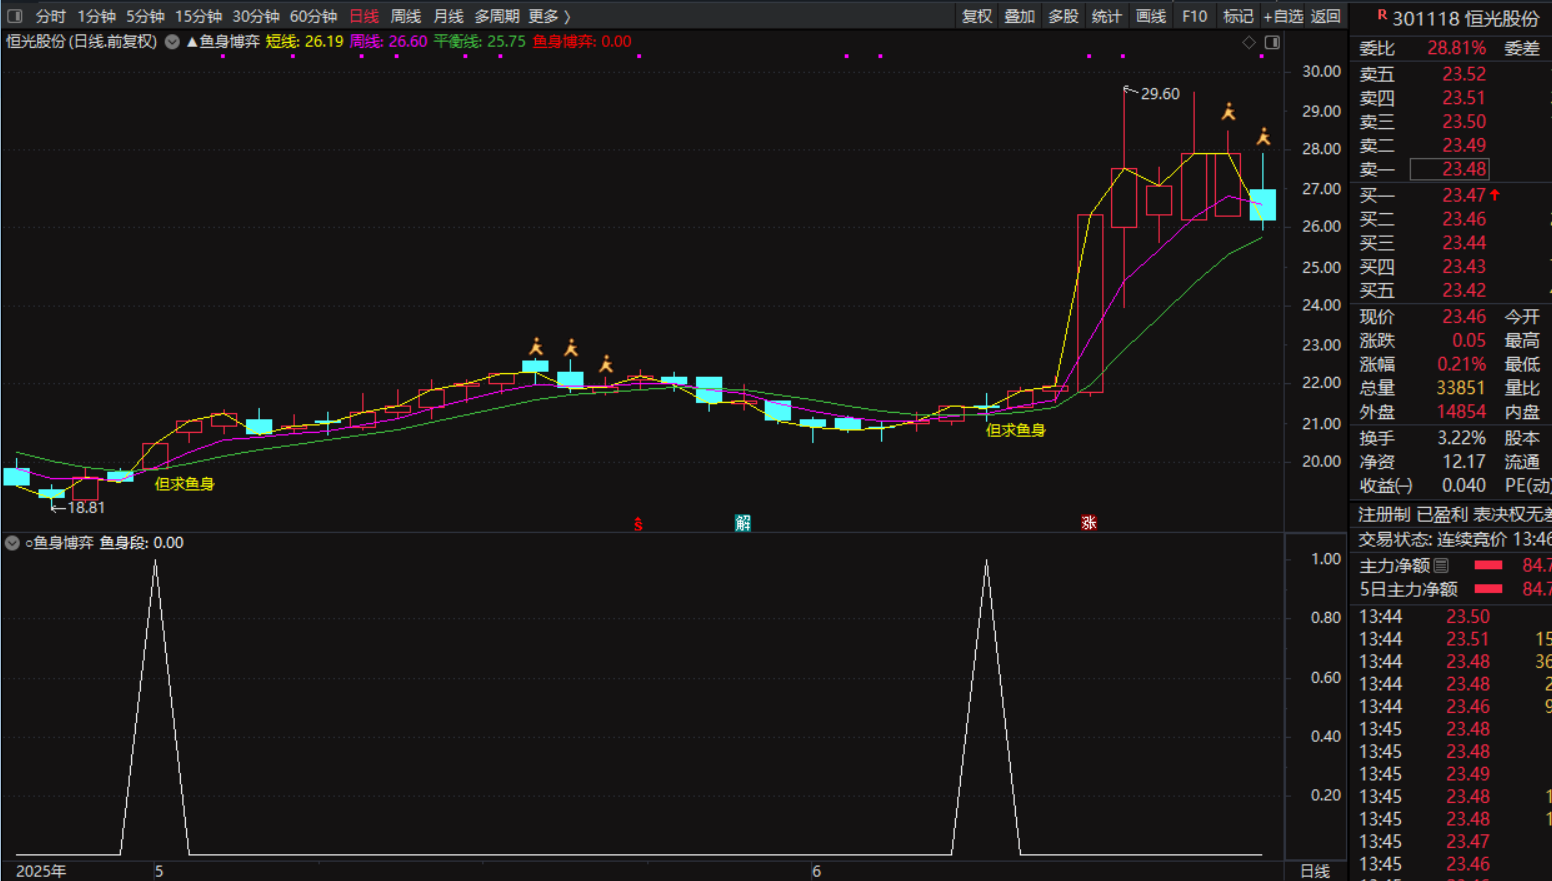Click the 画线 drawing tools button
The width and height of the screenshot is (1552, 881).
tap(1150, 16)
